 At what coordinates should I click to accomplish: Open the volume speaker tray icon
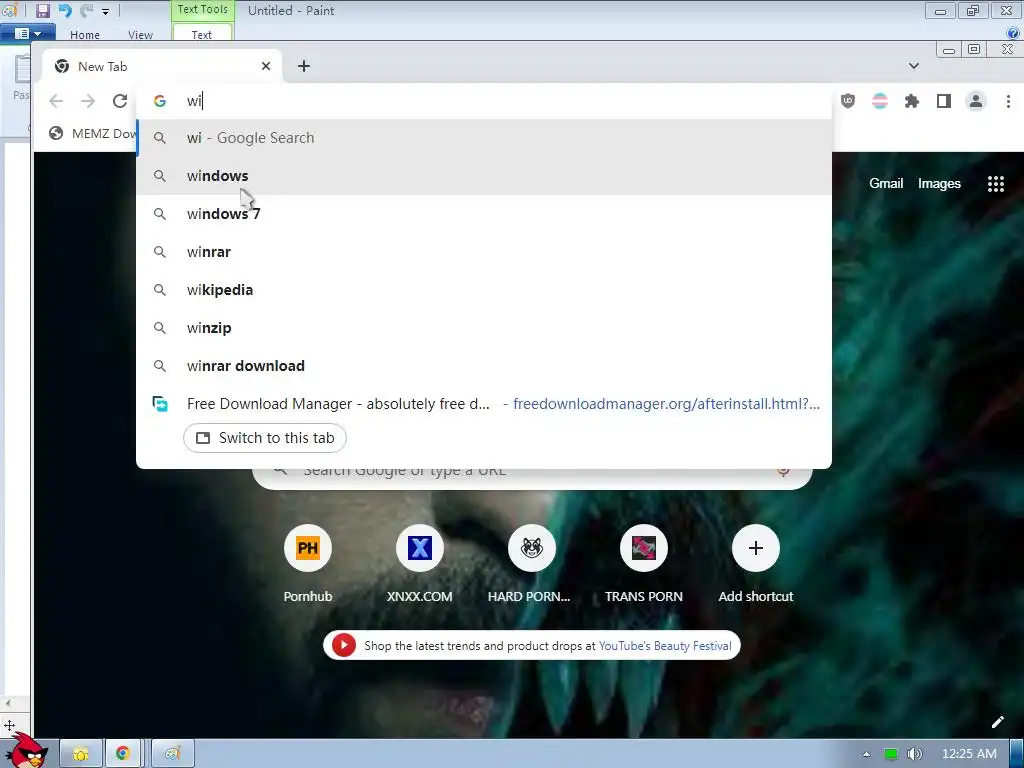(x=915, y=754)
